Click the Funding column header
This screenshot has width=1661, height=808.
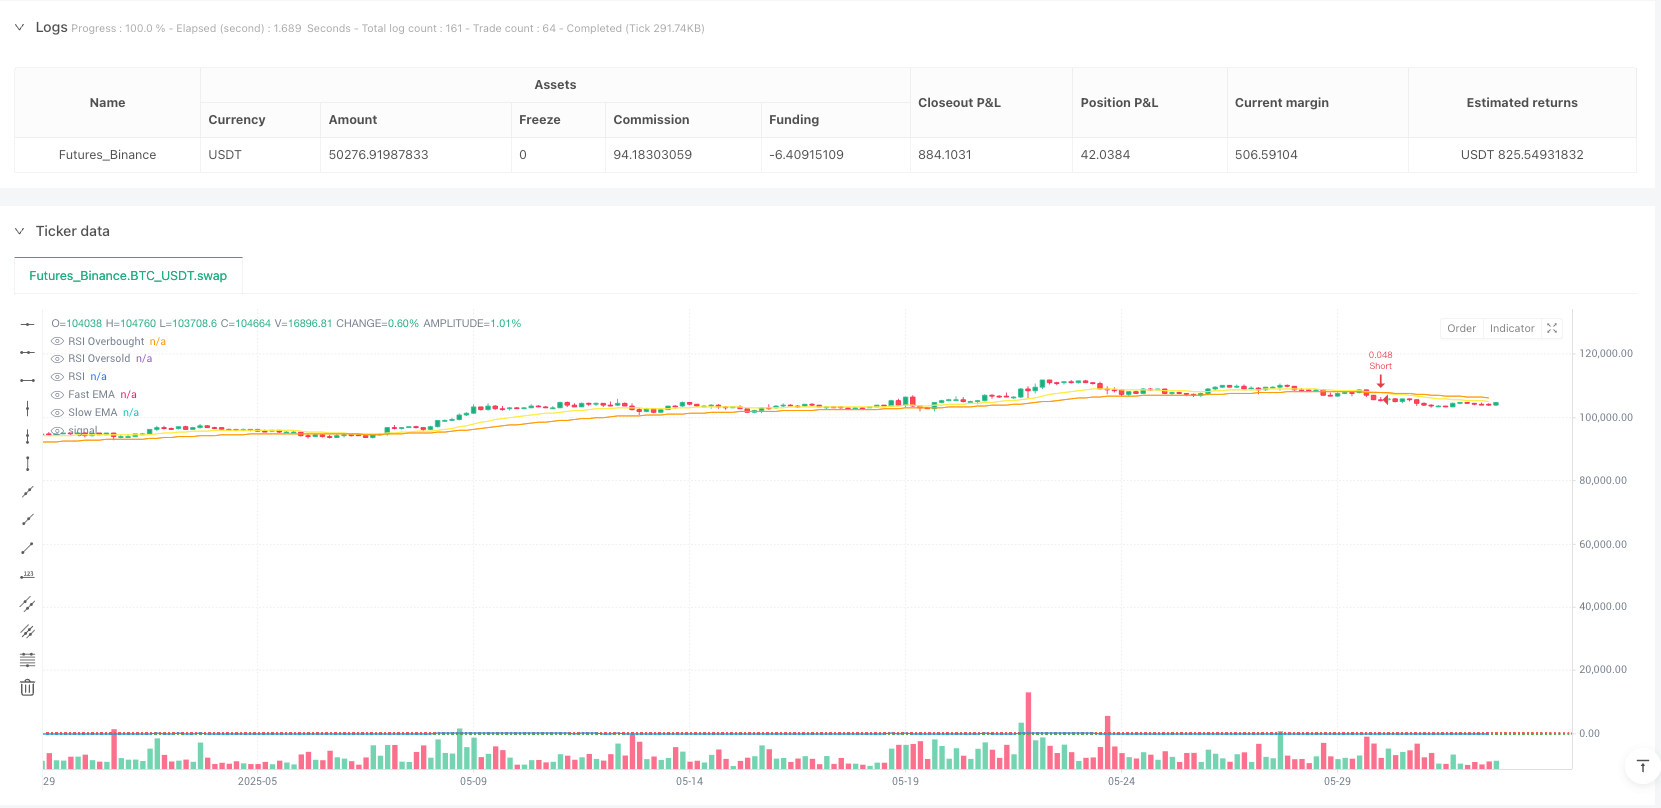(794, 120)
